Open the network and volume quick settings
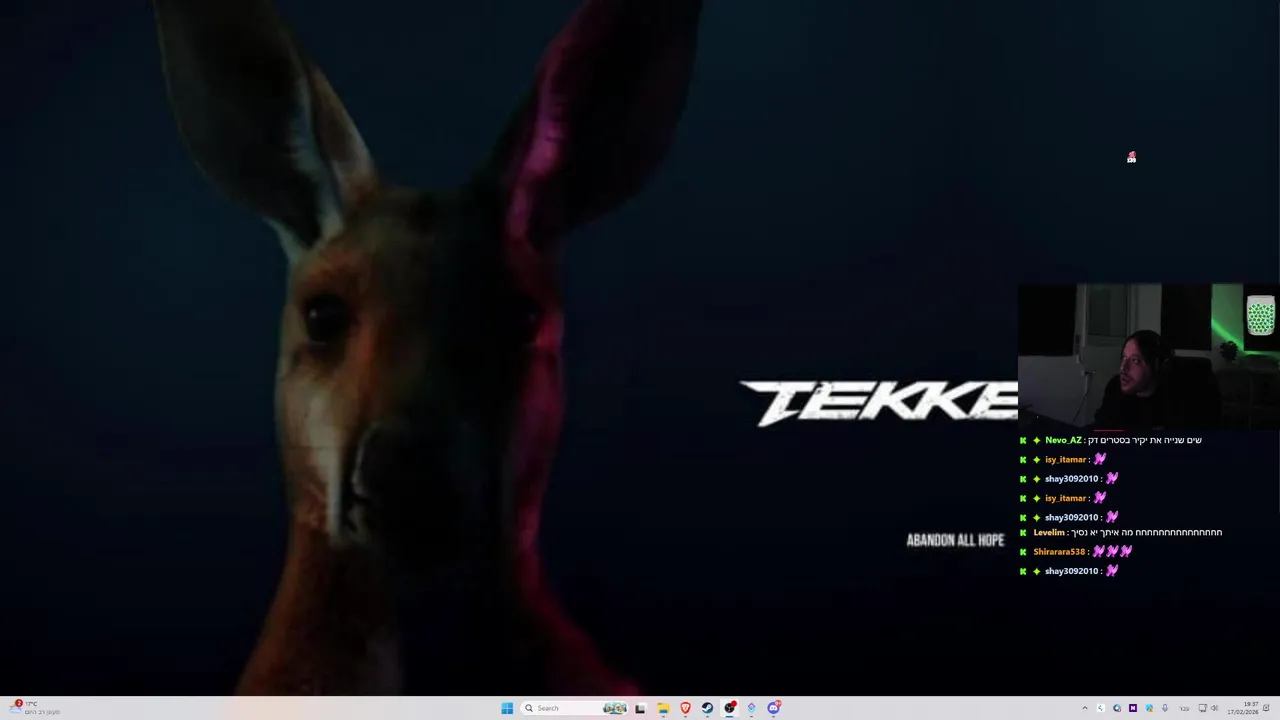The image size is (1280, 720). tap(1208, 708)
